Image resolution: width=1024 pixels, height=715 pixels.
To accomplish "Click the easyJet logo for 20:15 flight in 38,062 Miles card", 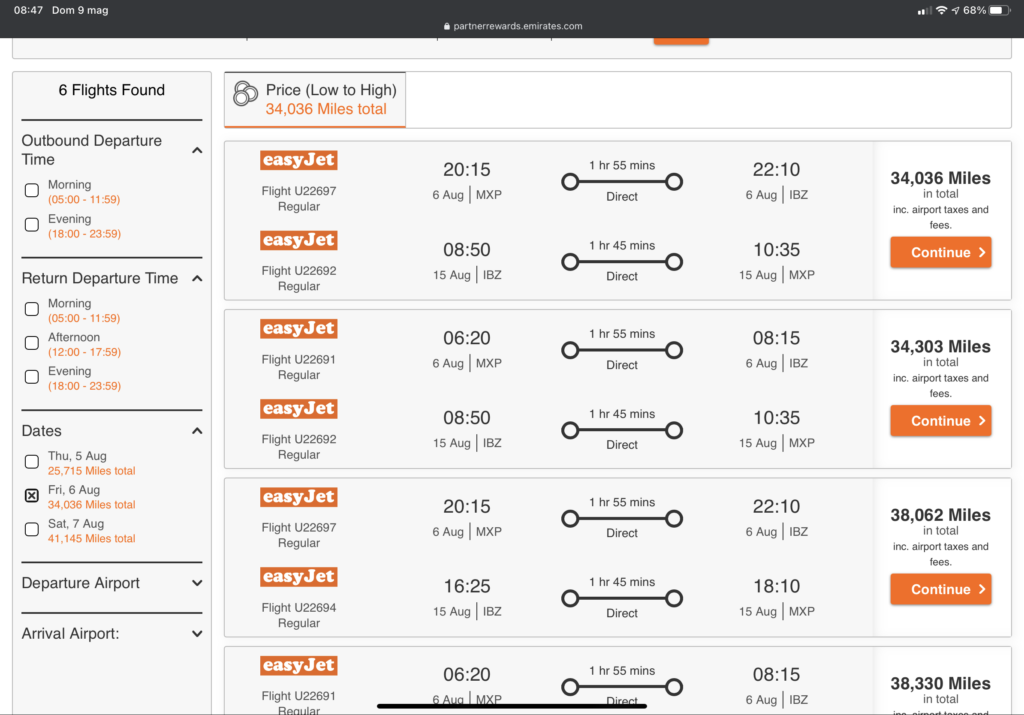I will click(x=298, y=497).
